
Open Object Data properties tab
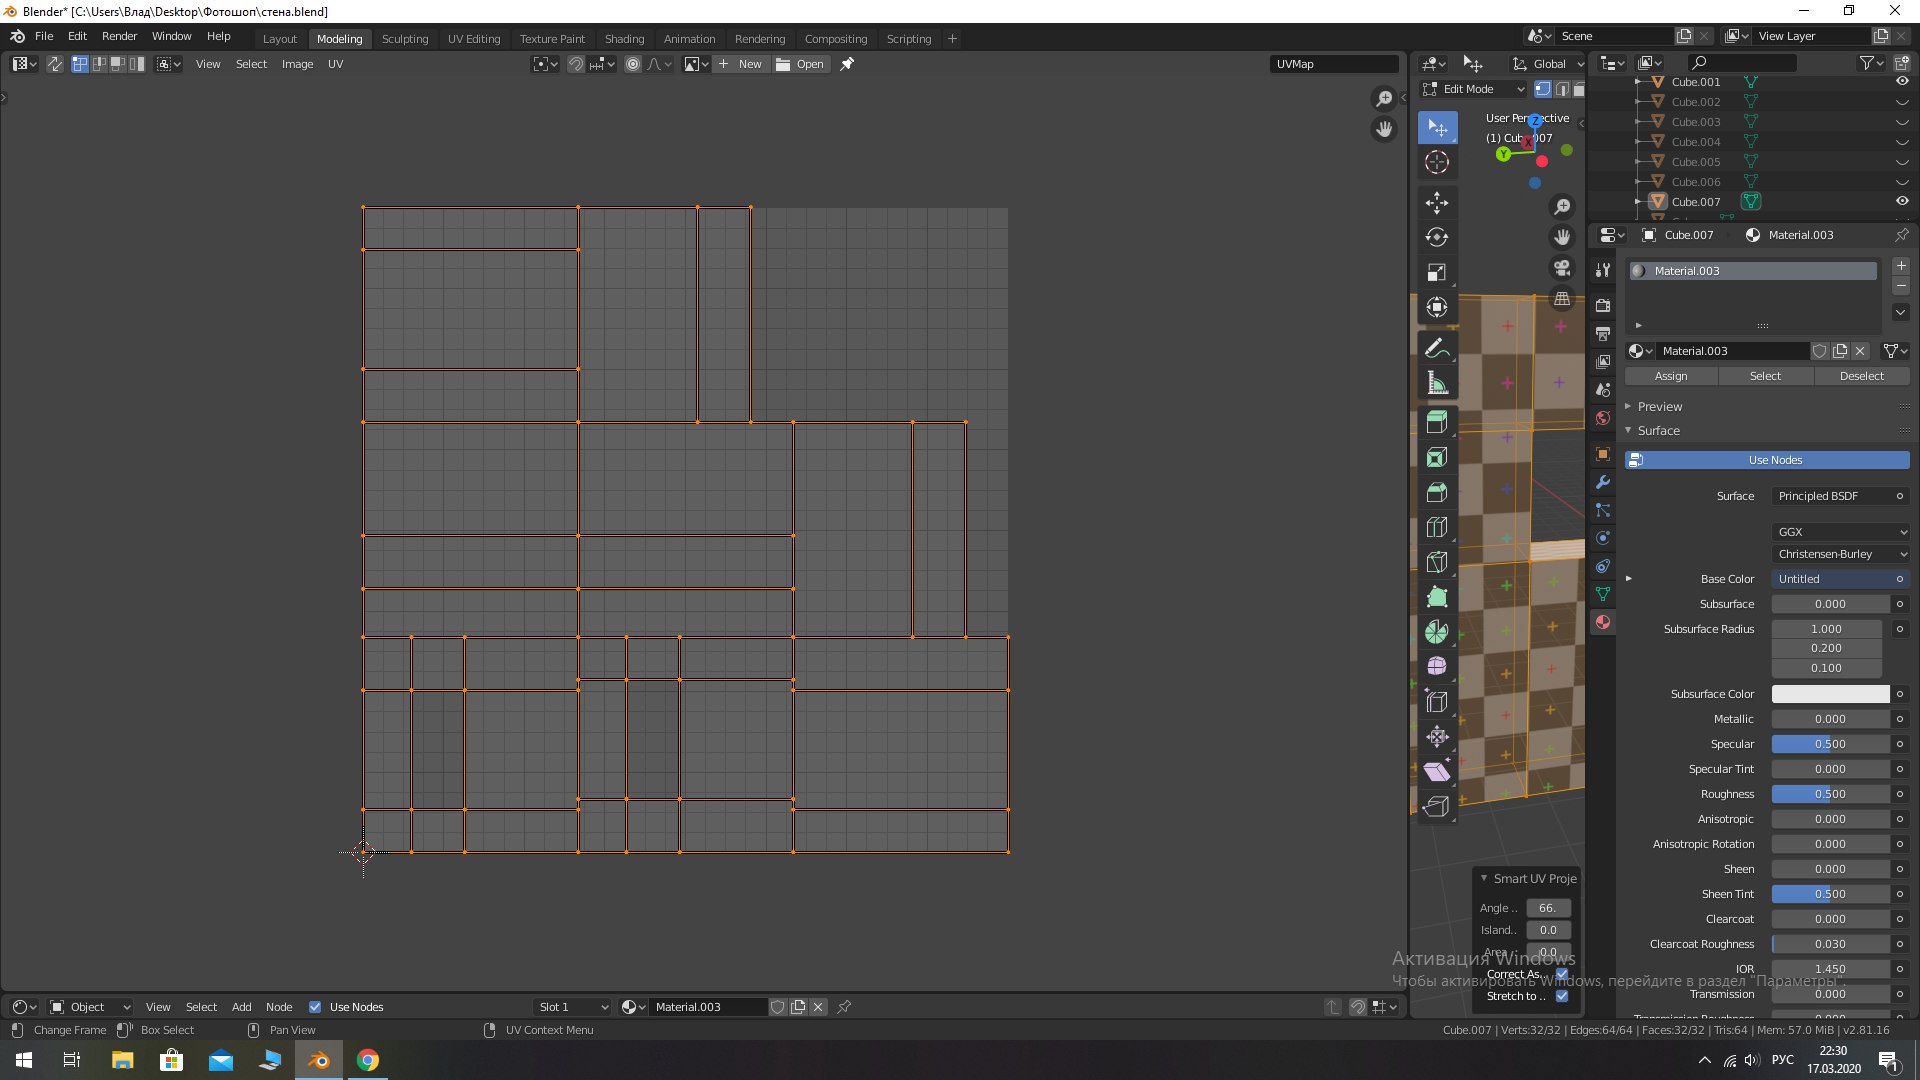pos(1603,594)
